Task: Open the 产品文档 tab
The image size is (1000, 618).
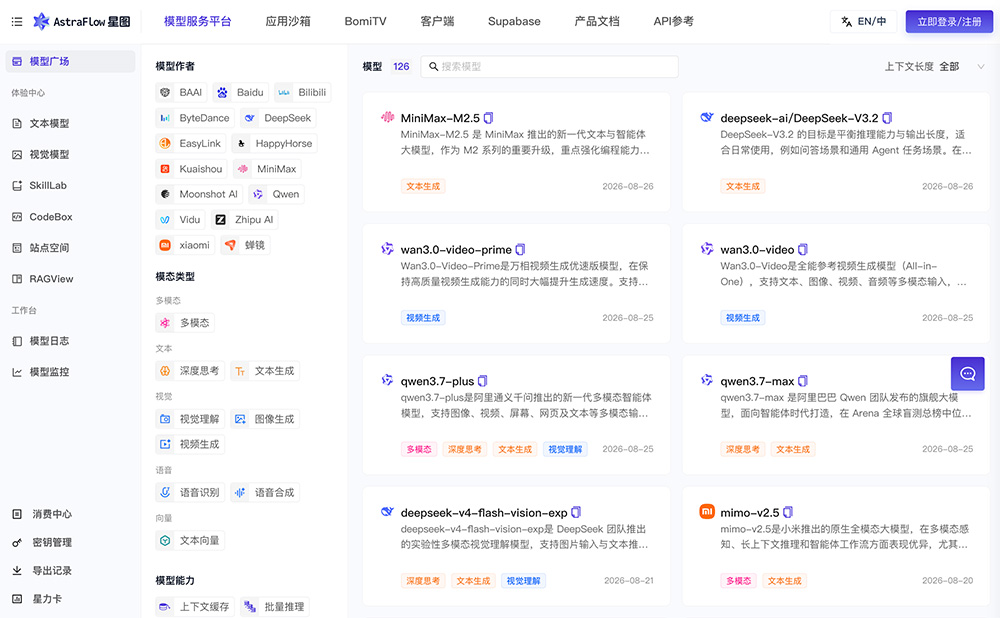Action: [x=597, y=21]
